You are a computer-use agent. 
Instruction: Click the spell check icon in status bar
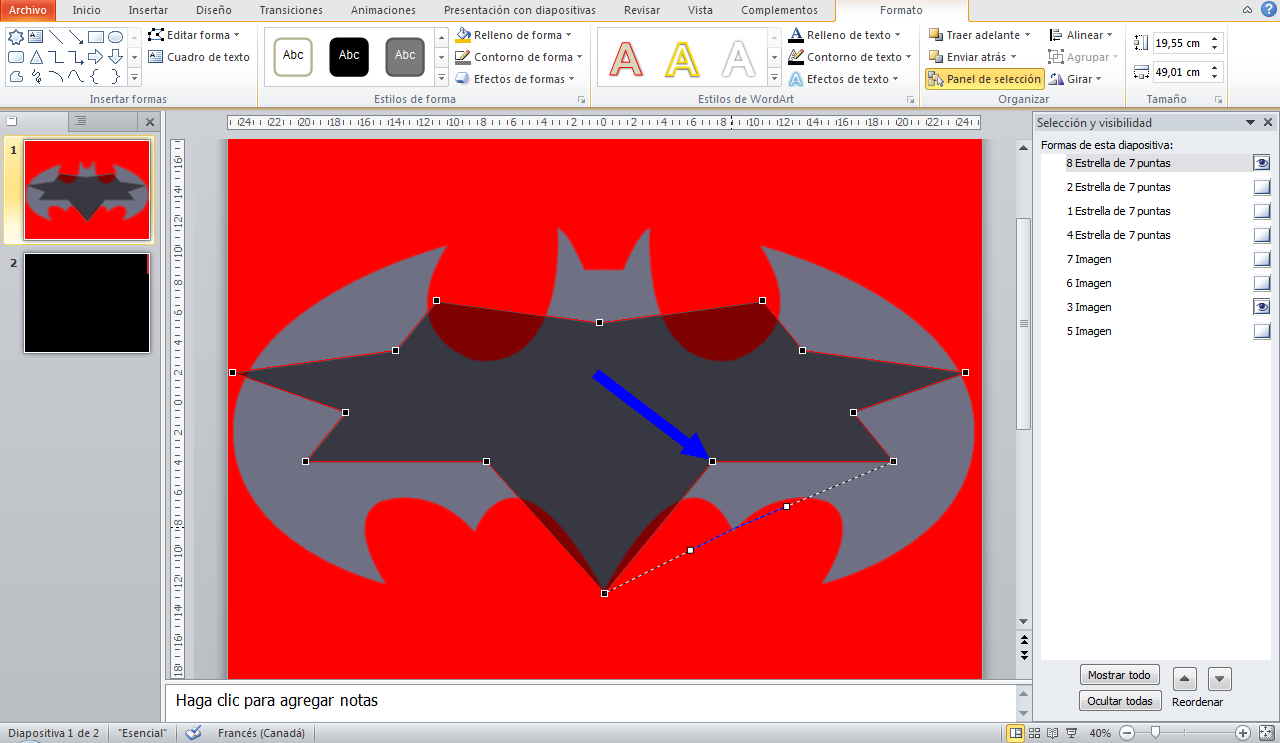[x=193, y=733]
